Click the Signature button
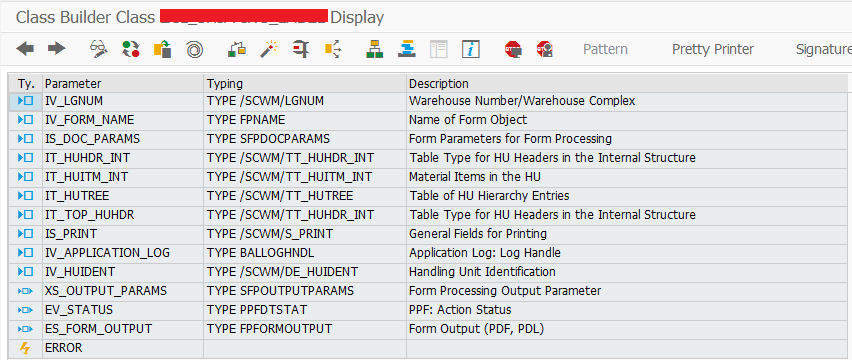 [823, 49]
